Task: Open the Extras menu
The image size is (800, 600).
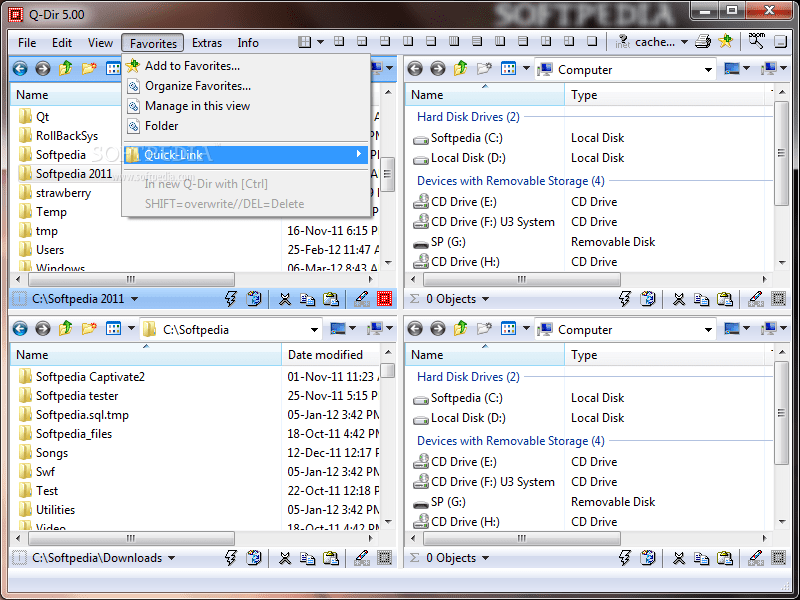Action: 206,43
